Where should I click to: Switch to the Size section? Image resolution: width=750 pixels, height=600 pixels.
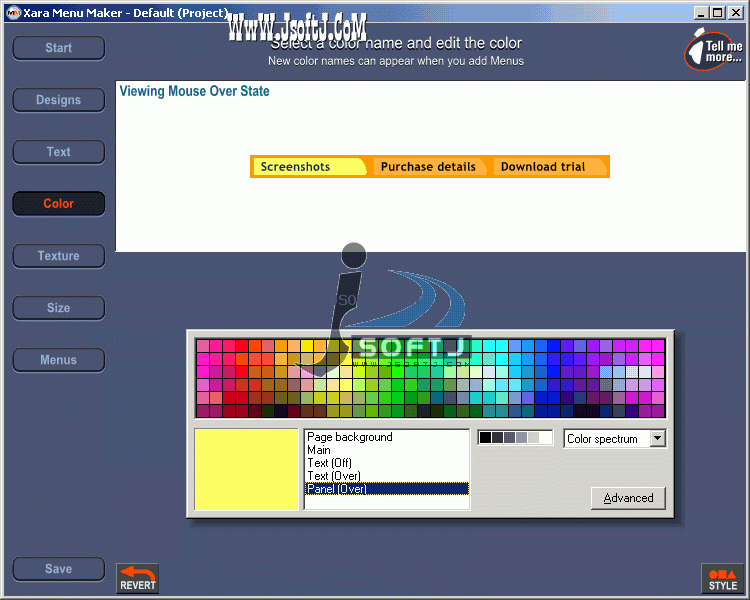(58, 308)
